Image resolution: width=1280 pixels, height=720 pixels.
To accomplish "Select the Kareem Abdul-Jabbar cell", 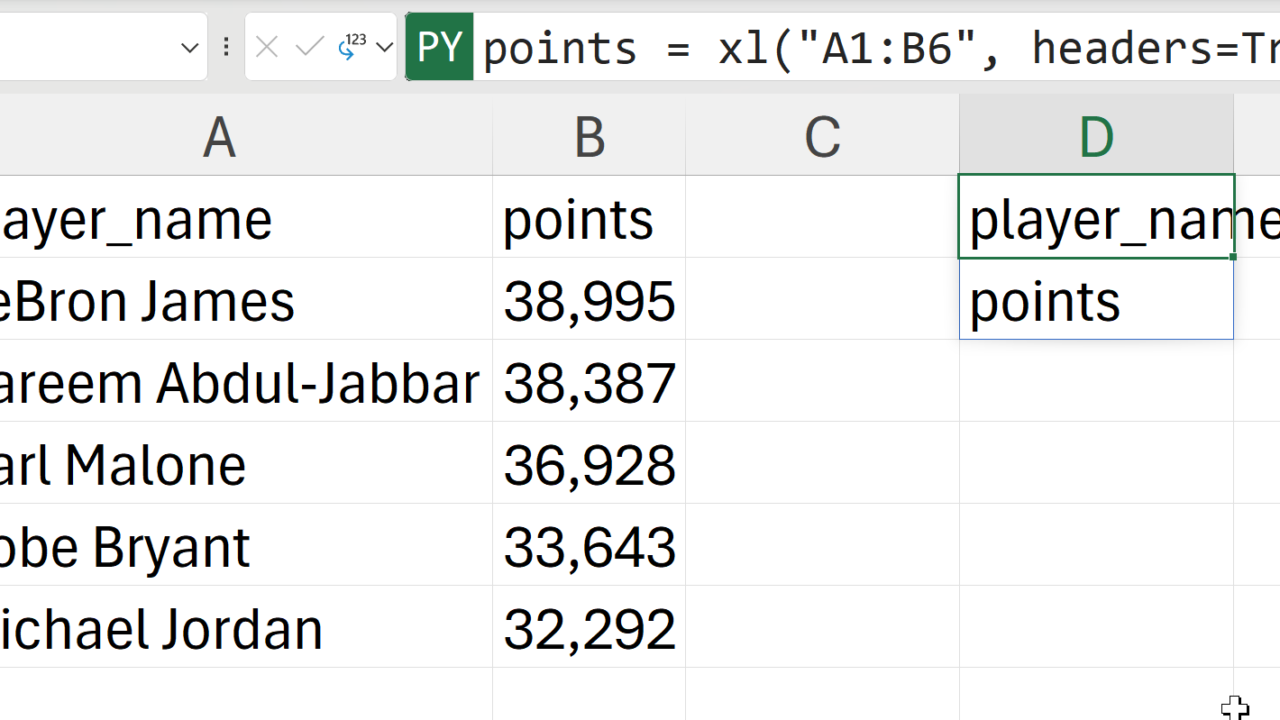I will [x=240, y=383].
